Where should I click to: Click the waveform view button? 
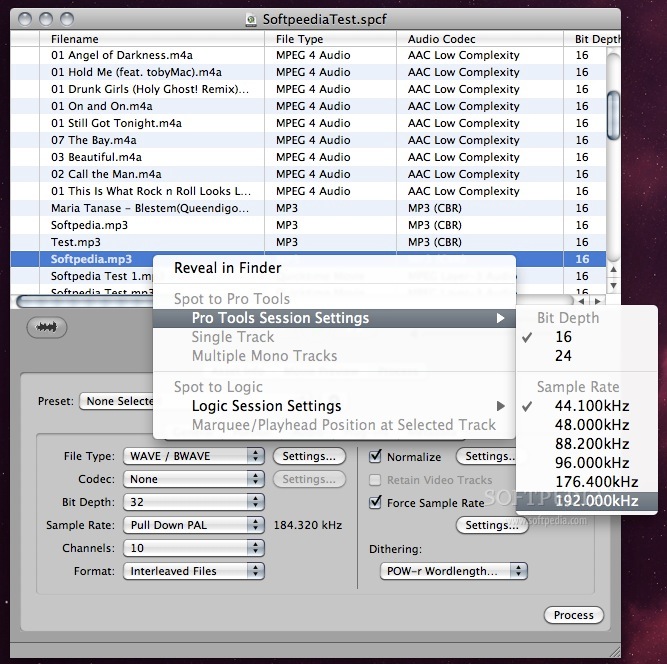click(x=47, y=327)
